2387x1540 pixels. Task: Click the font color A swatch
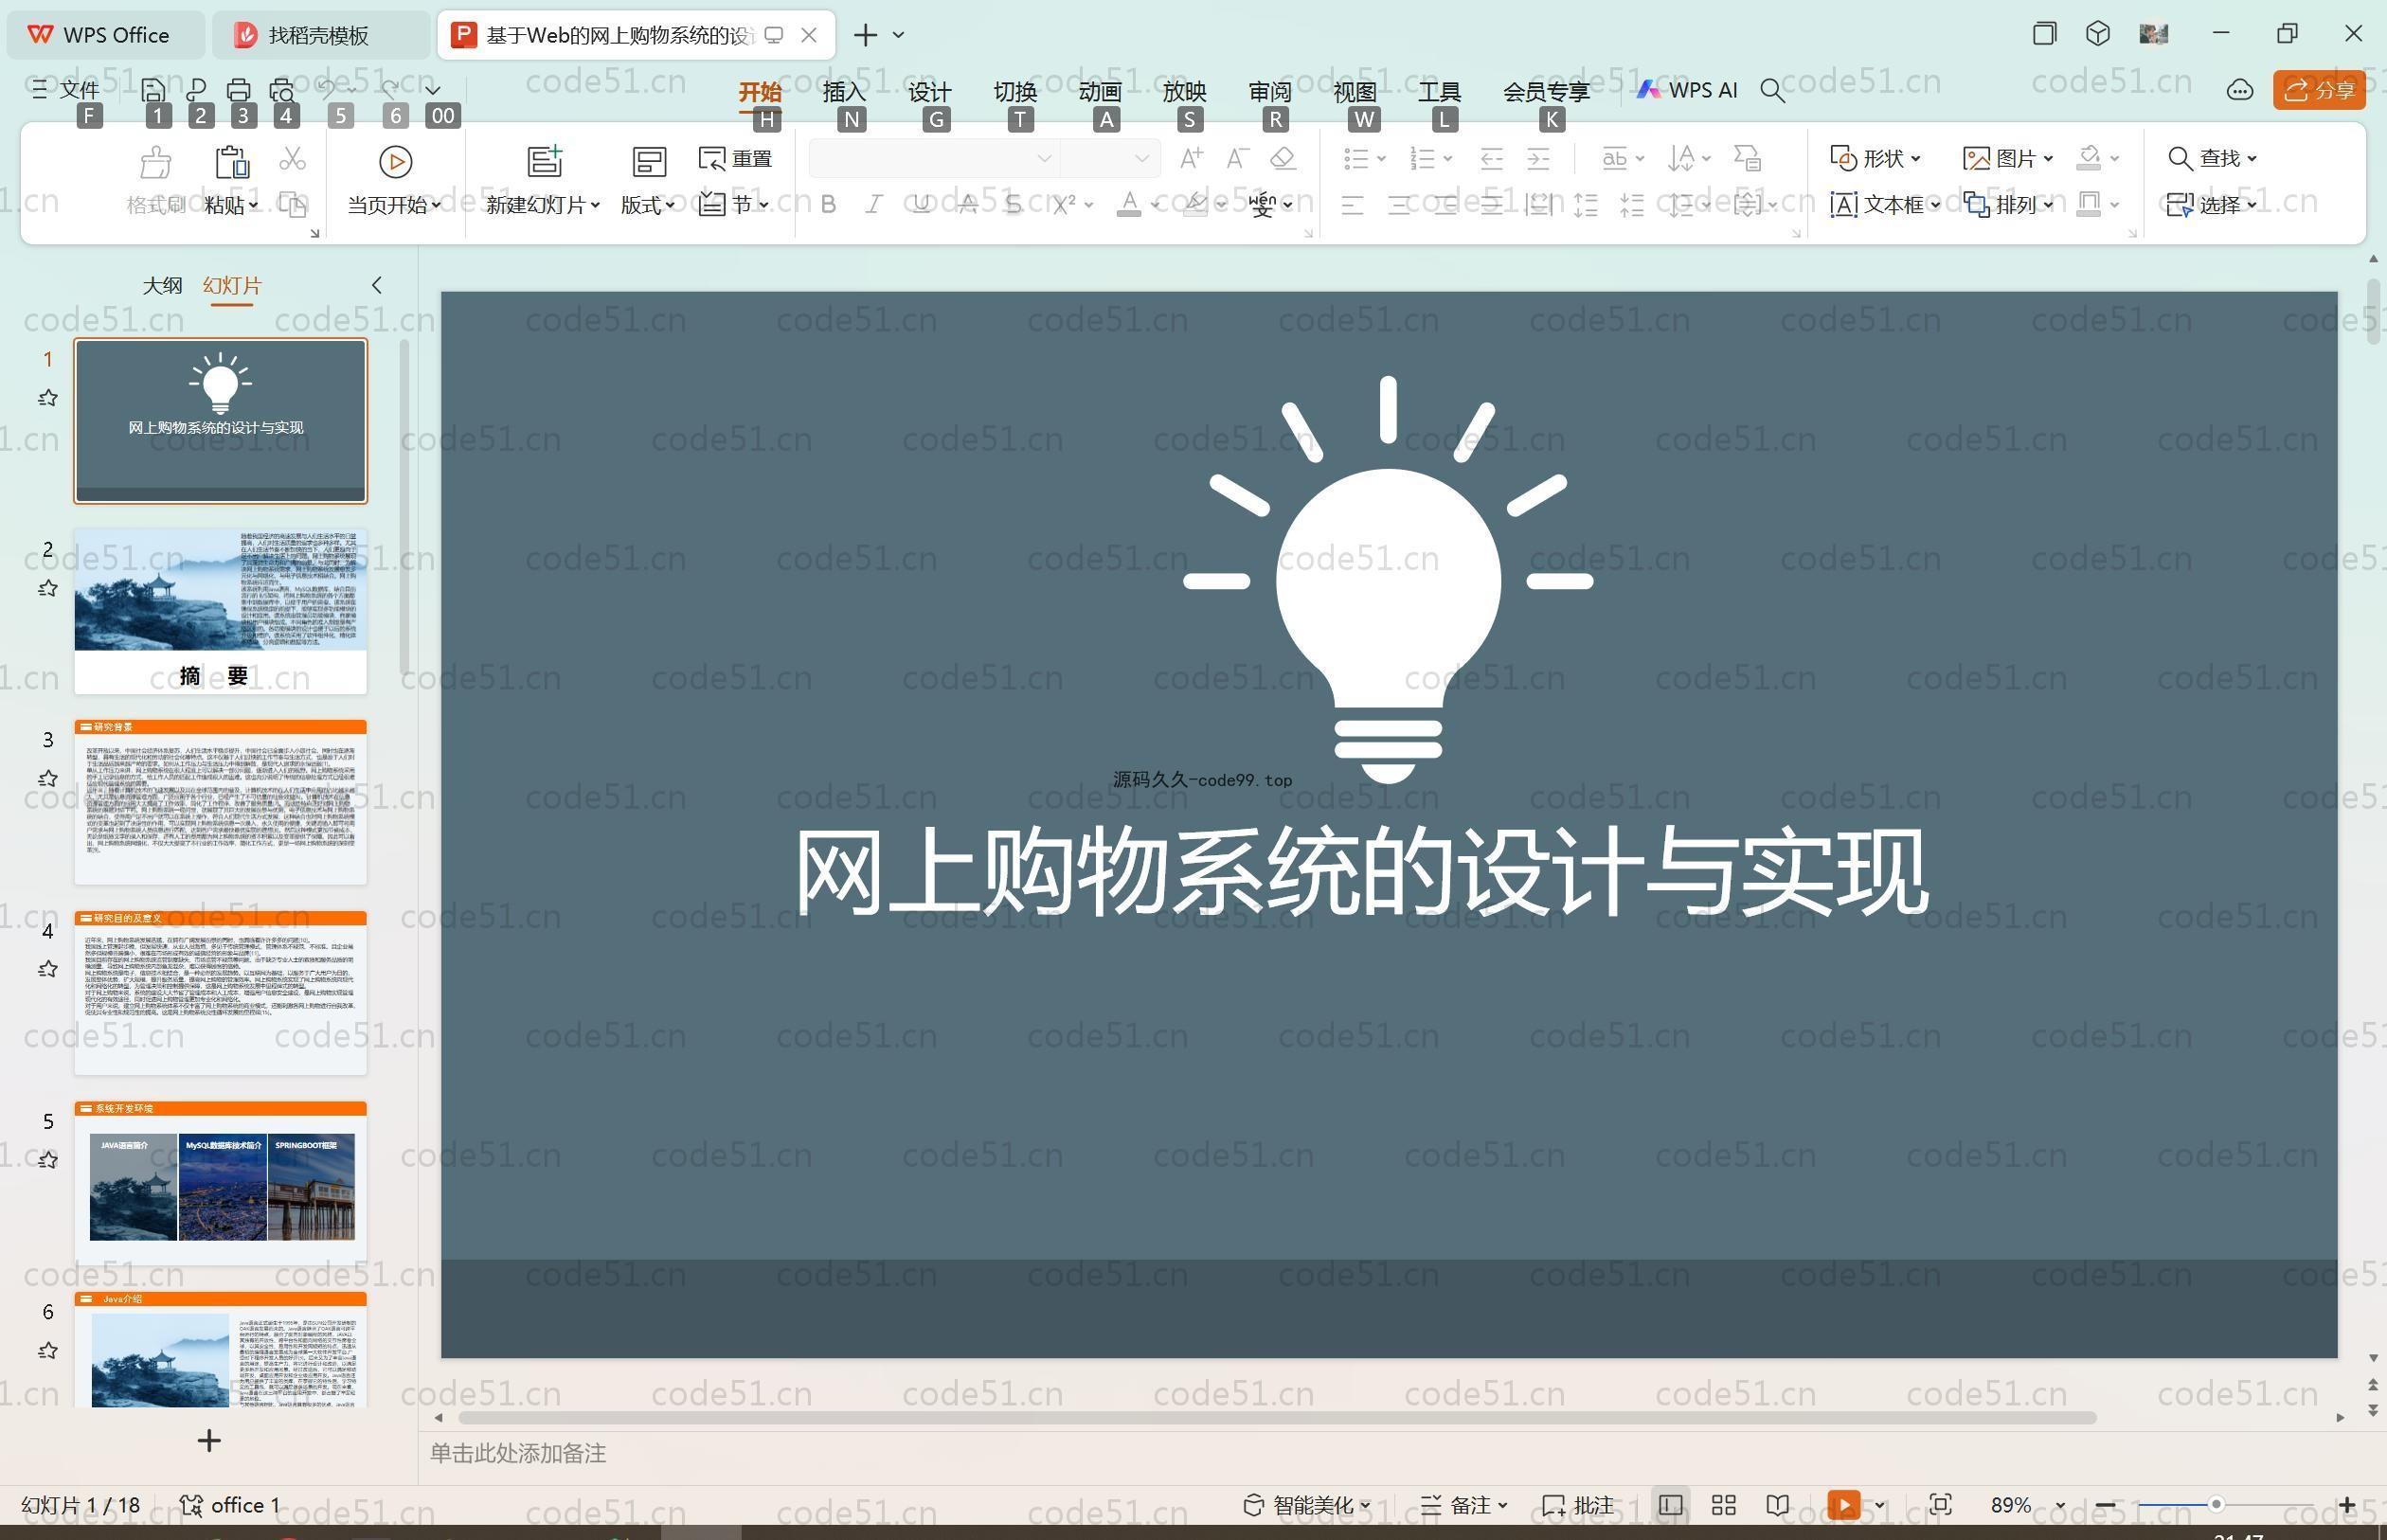pos(1129,205)
